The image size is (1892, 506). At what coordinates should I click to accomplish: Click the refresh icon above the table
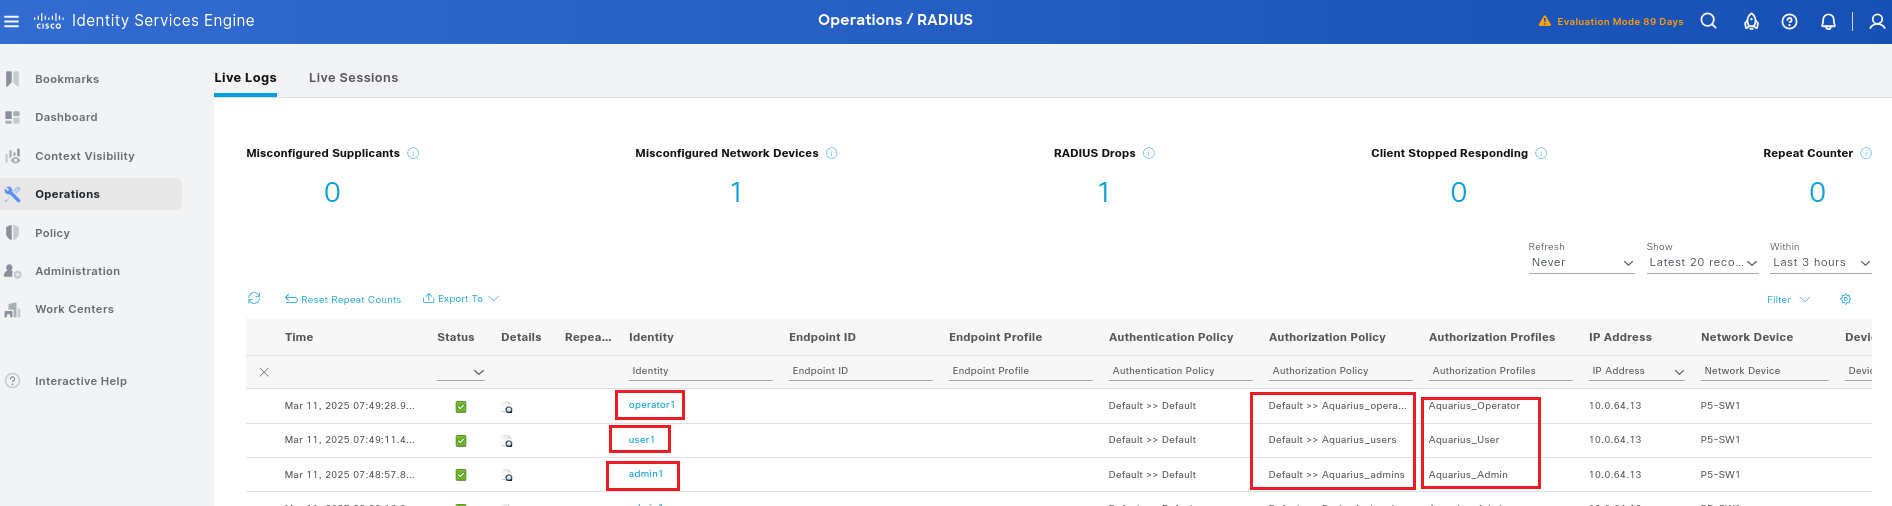point(254,298)
